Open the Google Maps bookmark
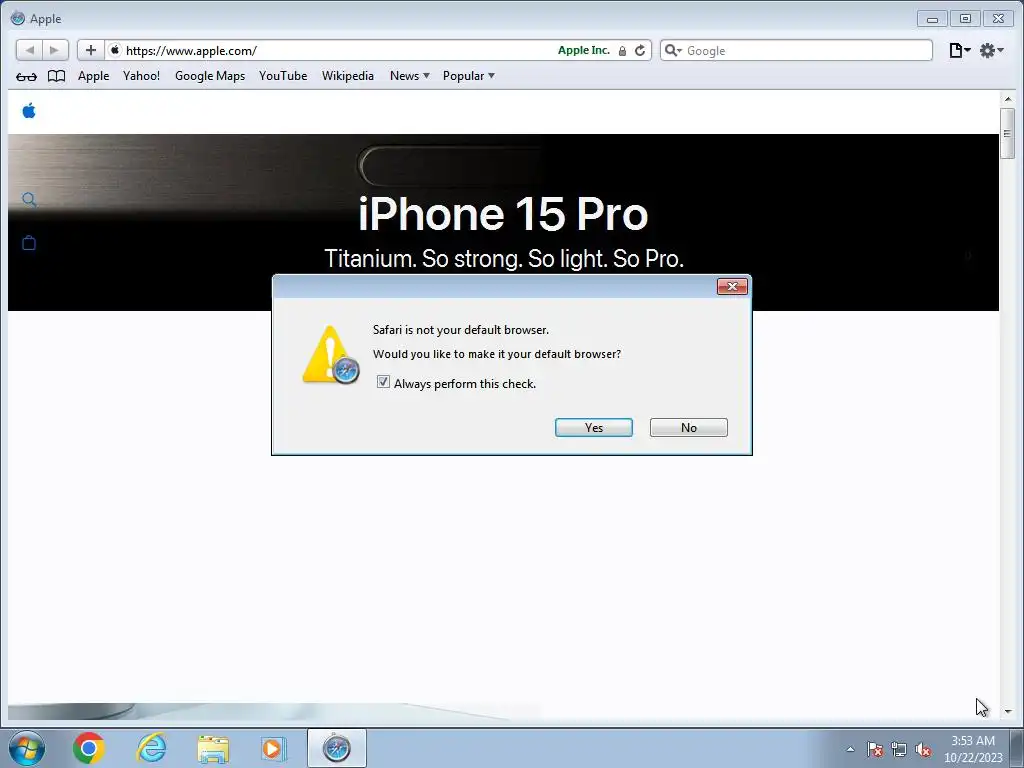Image resolution: width=1024 pixels, height=768 pixels. [210, 76]
